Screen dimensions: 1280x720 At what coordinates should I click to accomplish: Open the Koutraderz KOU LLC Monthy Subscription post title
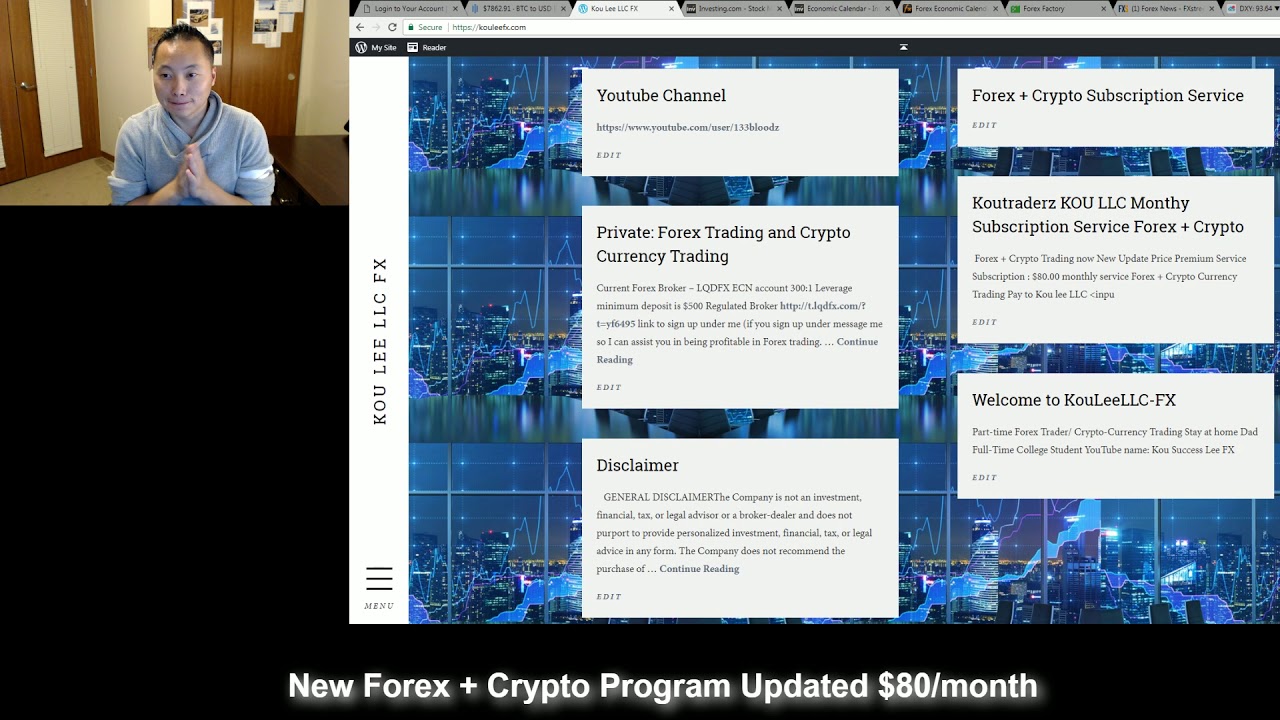pos(1108,215)
